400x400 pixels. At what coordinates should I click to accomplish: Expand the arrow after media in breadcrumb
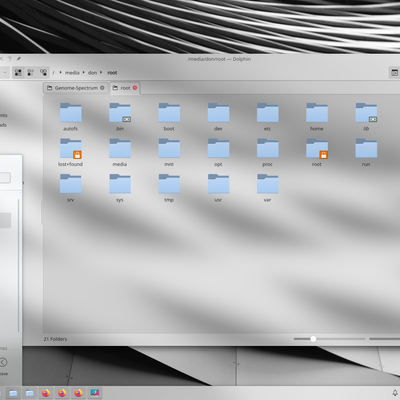84,72
